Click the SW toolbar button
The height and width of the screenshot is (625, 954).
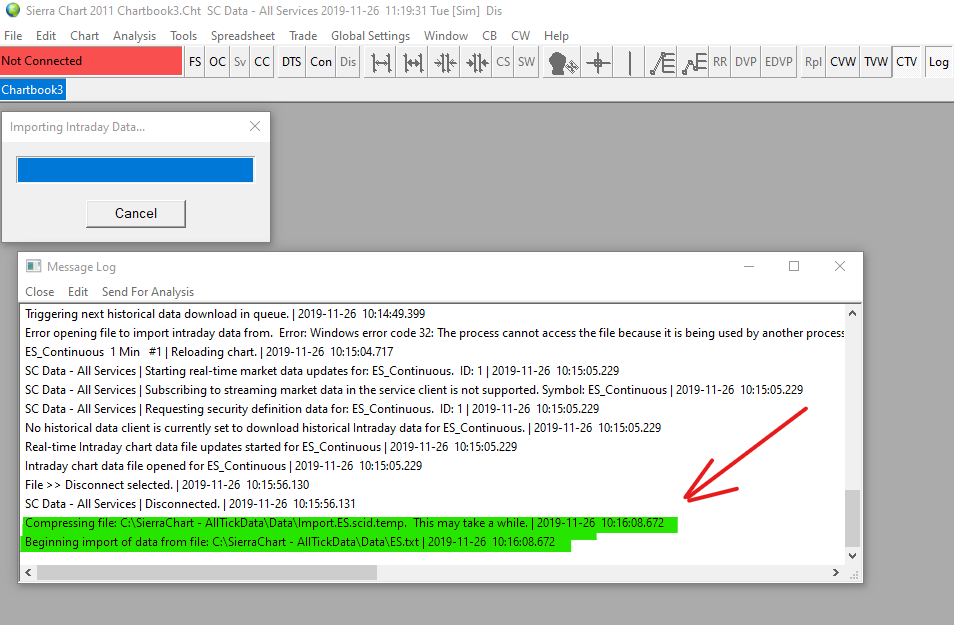[x=526, y=61]
